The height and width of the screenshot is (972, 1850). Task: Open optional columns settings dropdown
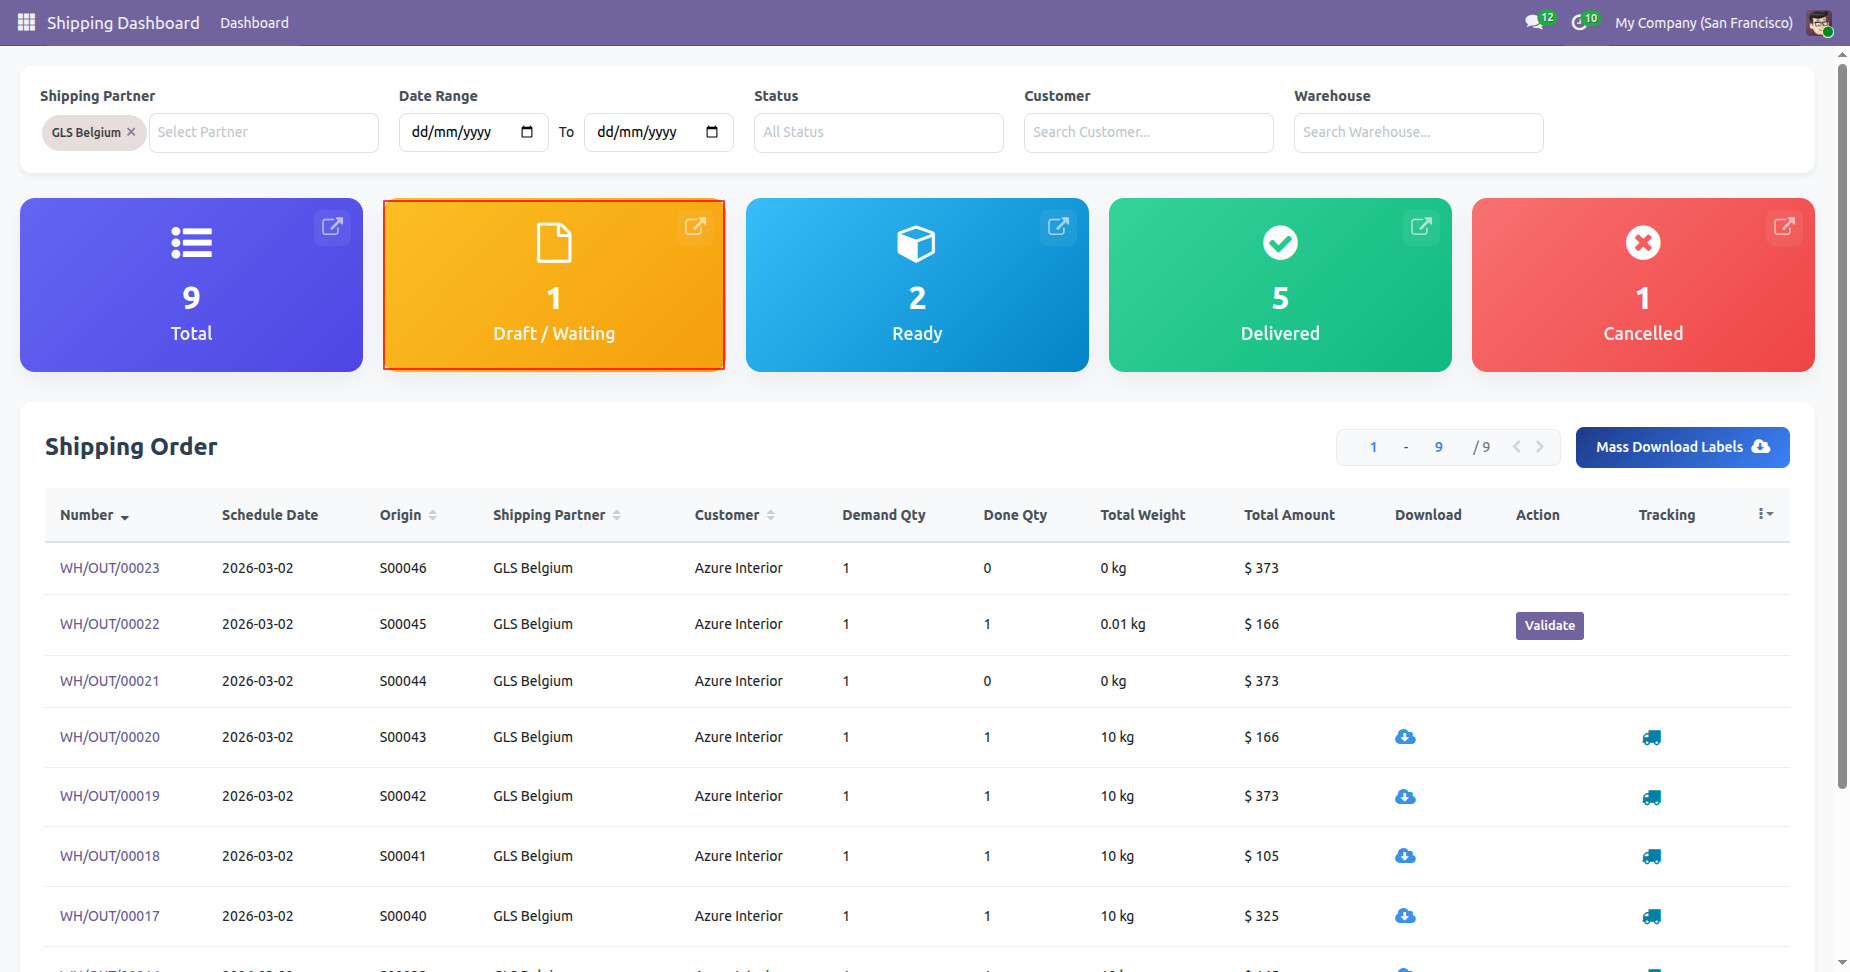[1765, 514]
